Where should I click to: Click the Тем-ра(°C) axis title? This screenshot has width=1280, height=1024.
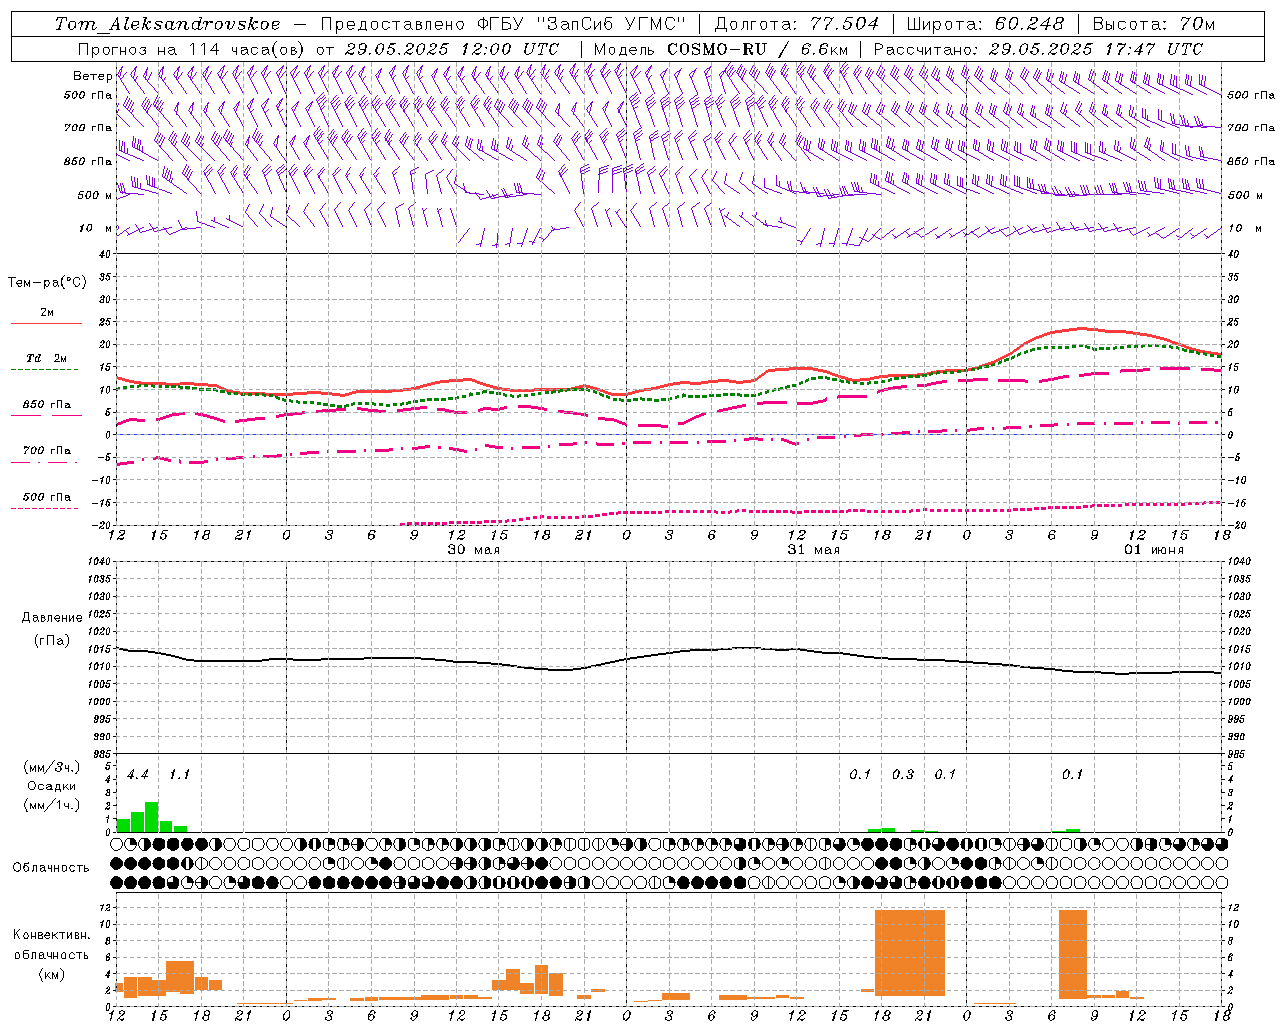[x=47, y=282]
